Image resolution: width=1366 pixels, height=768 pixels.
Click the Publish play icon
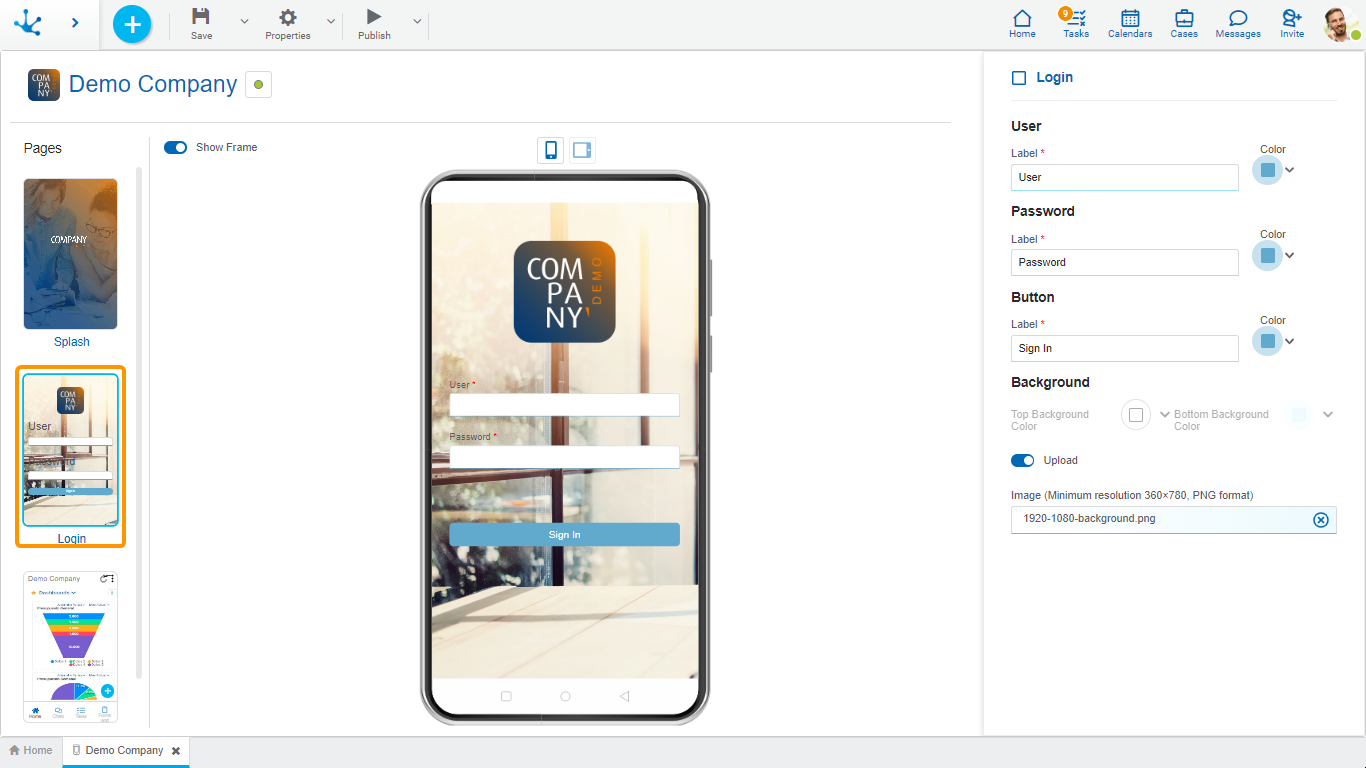pyautogui.click(x=374, y=17)
